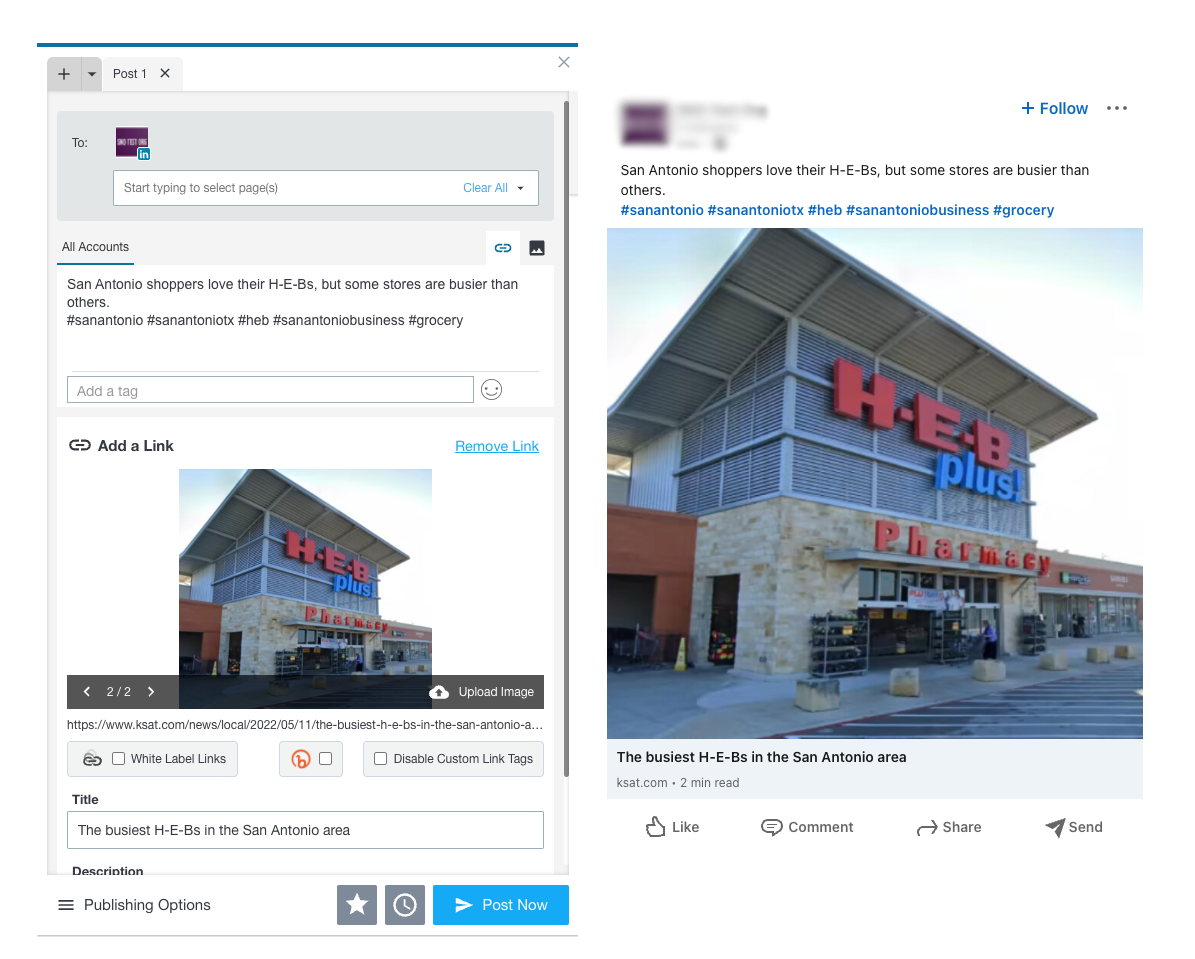The width and height of the screenshot is (1195, 959).
Task: Go to previous link image
Action: (x=87, y=691)
